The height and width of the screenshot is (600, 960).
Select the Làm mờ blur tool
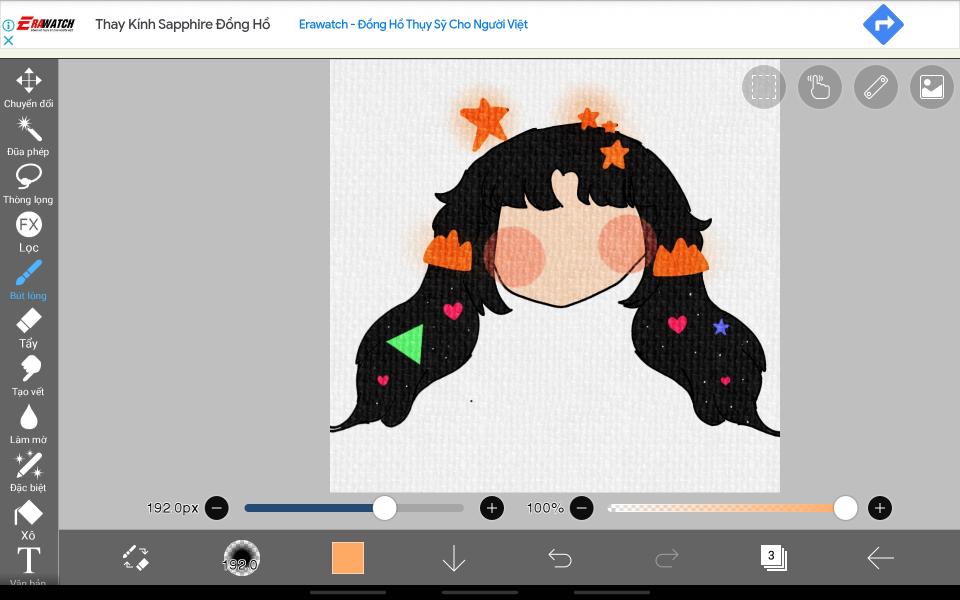coord(28,424)
